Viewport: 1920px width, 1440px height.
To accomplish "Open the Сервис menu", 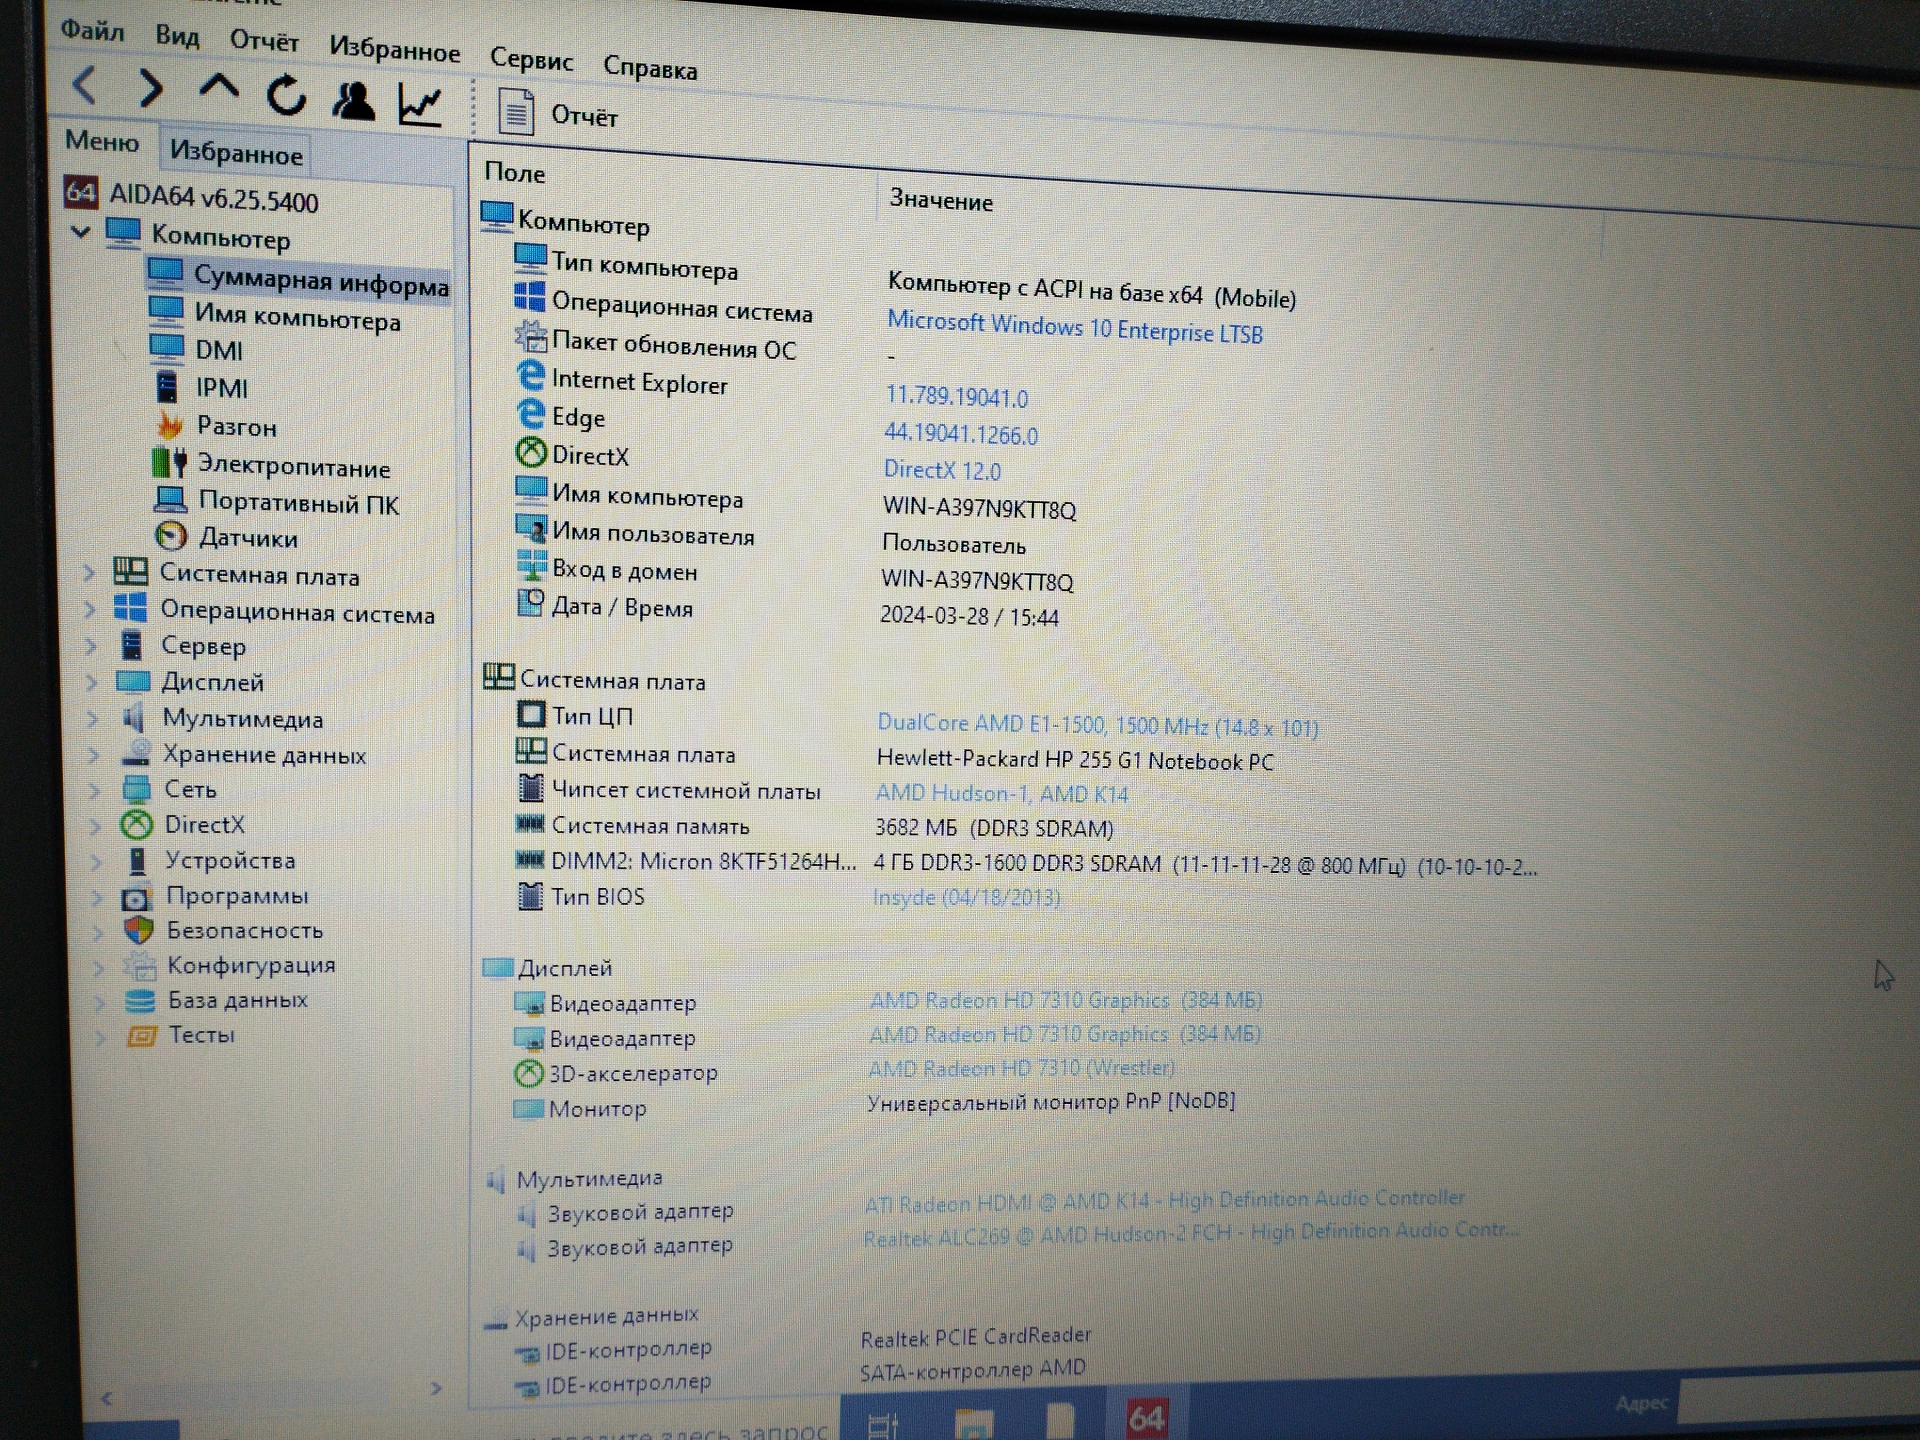I will click(x=531, y=59).
